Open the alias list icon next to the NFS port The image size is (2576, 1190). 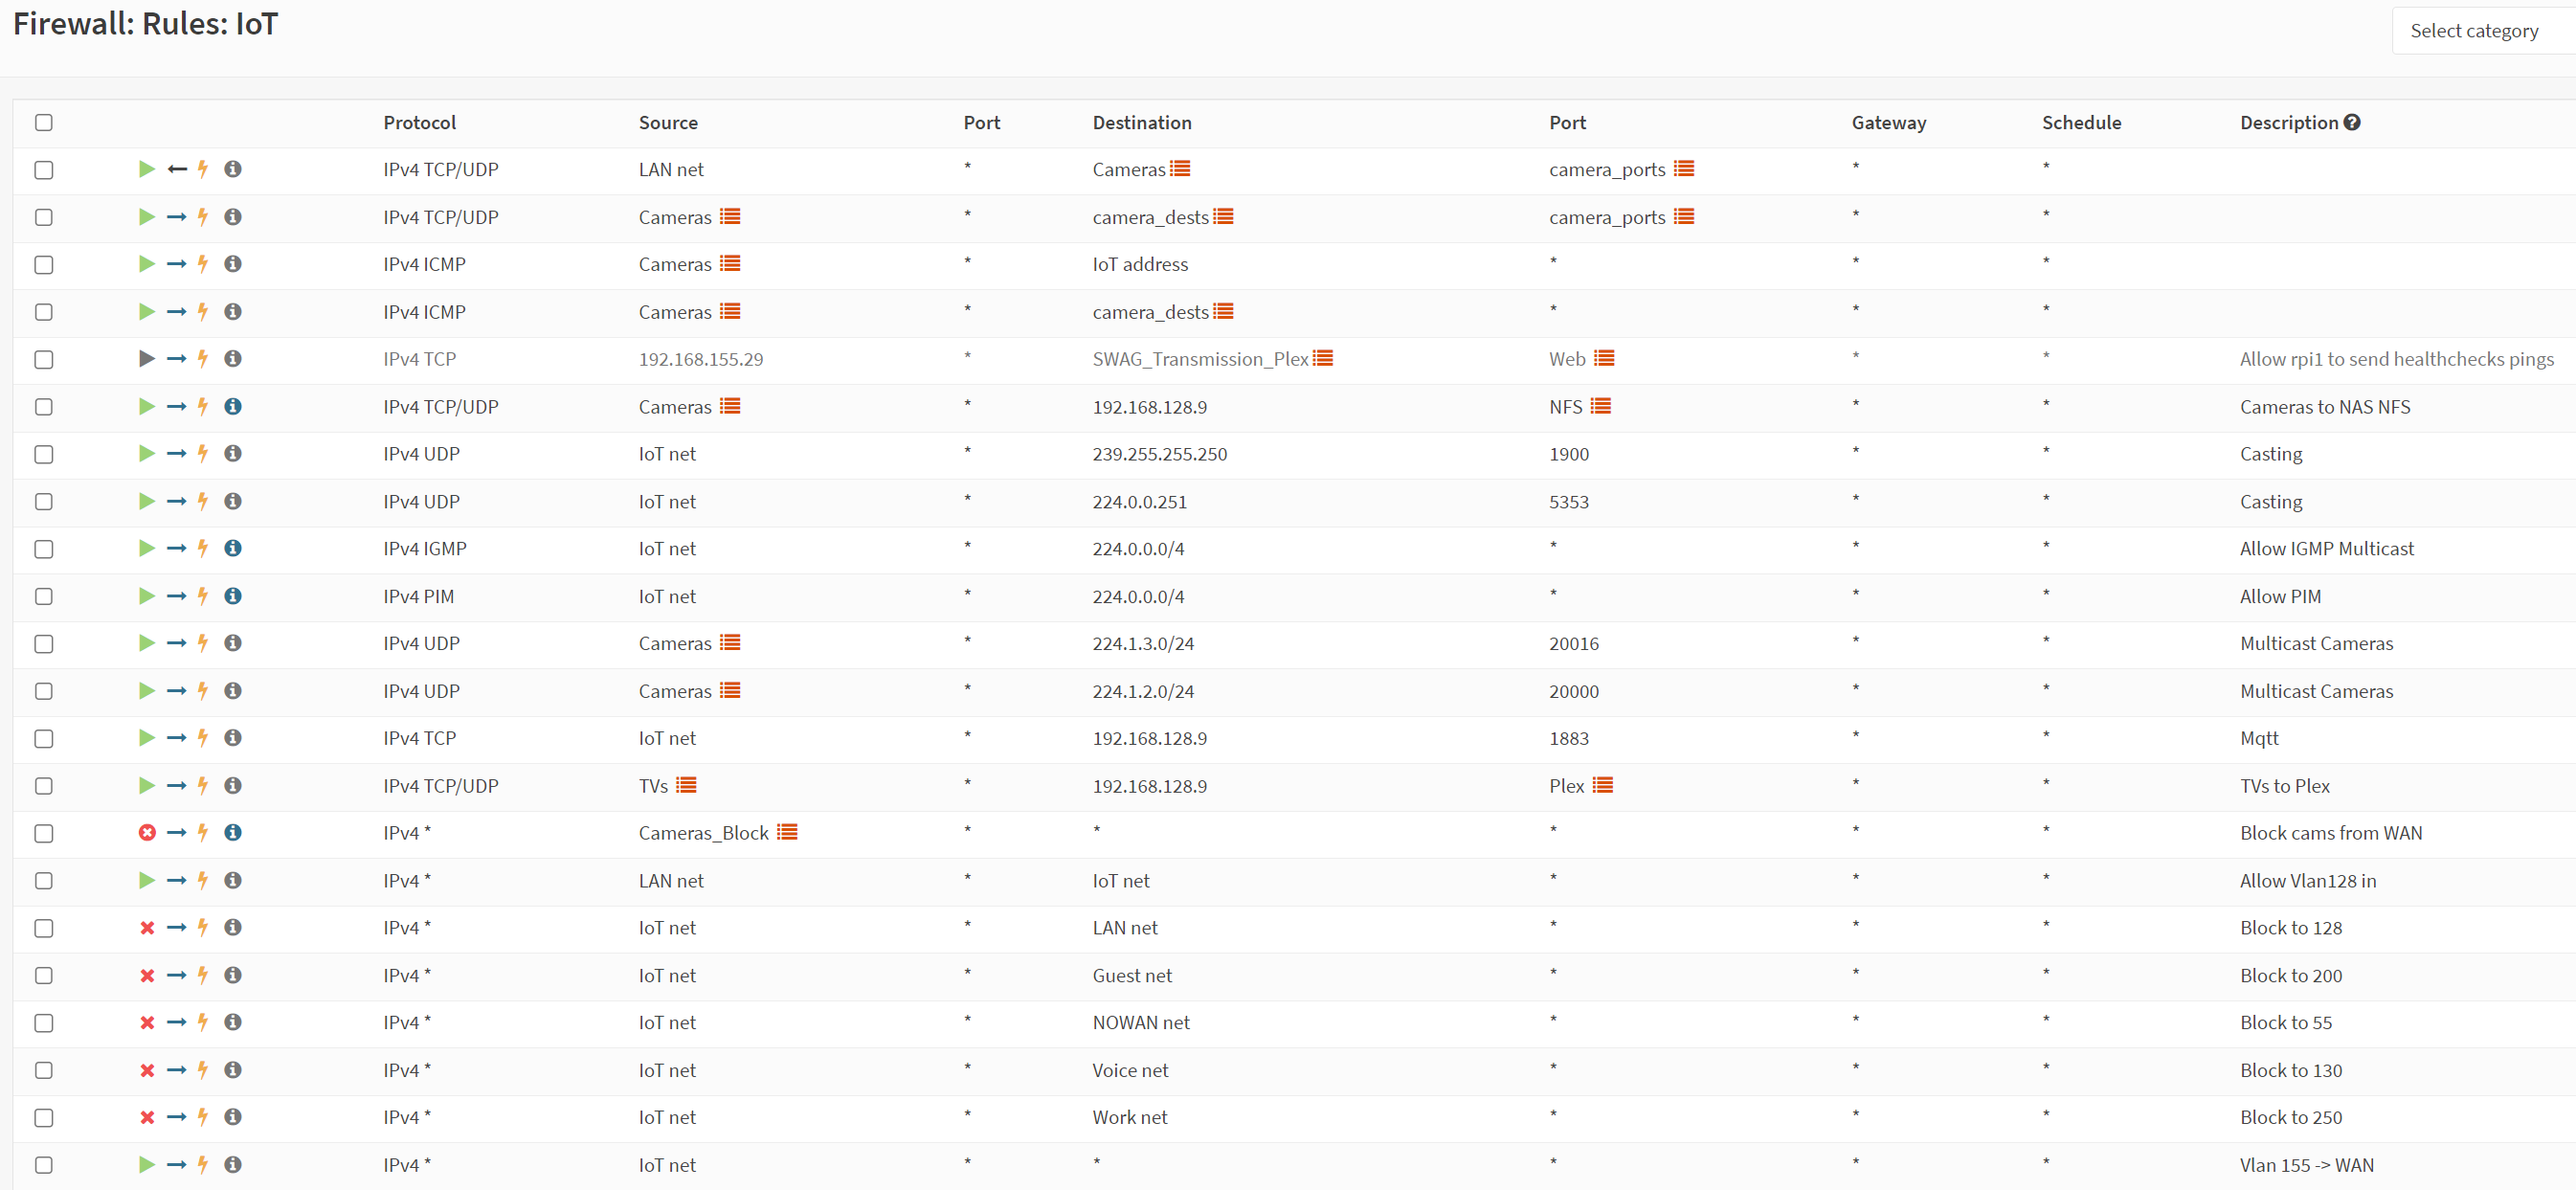pyautogui.click(x=1601, y=406)
